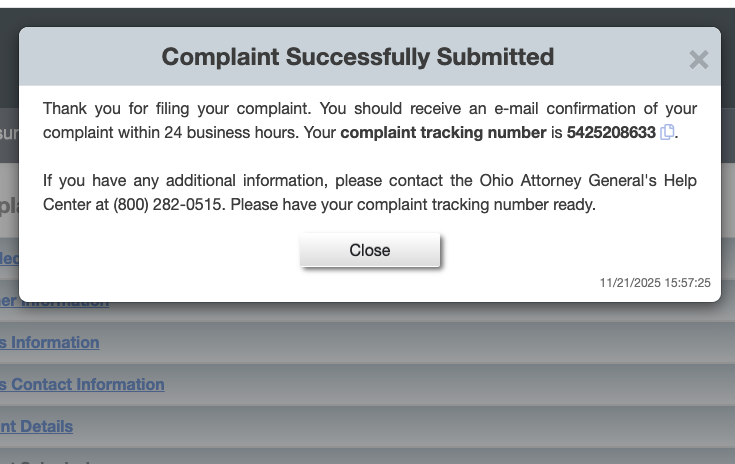The width and height of the screenshot is (735, 464).
Task: Click the 11/21/2025 15:57:25 timestamp
Action: pyautogui.click(x=655, y=283)
